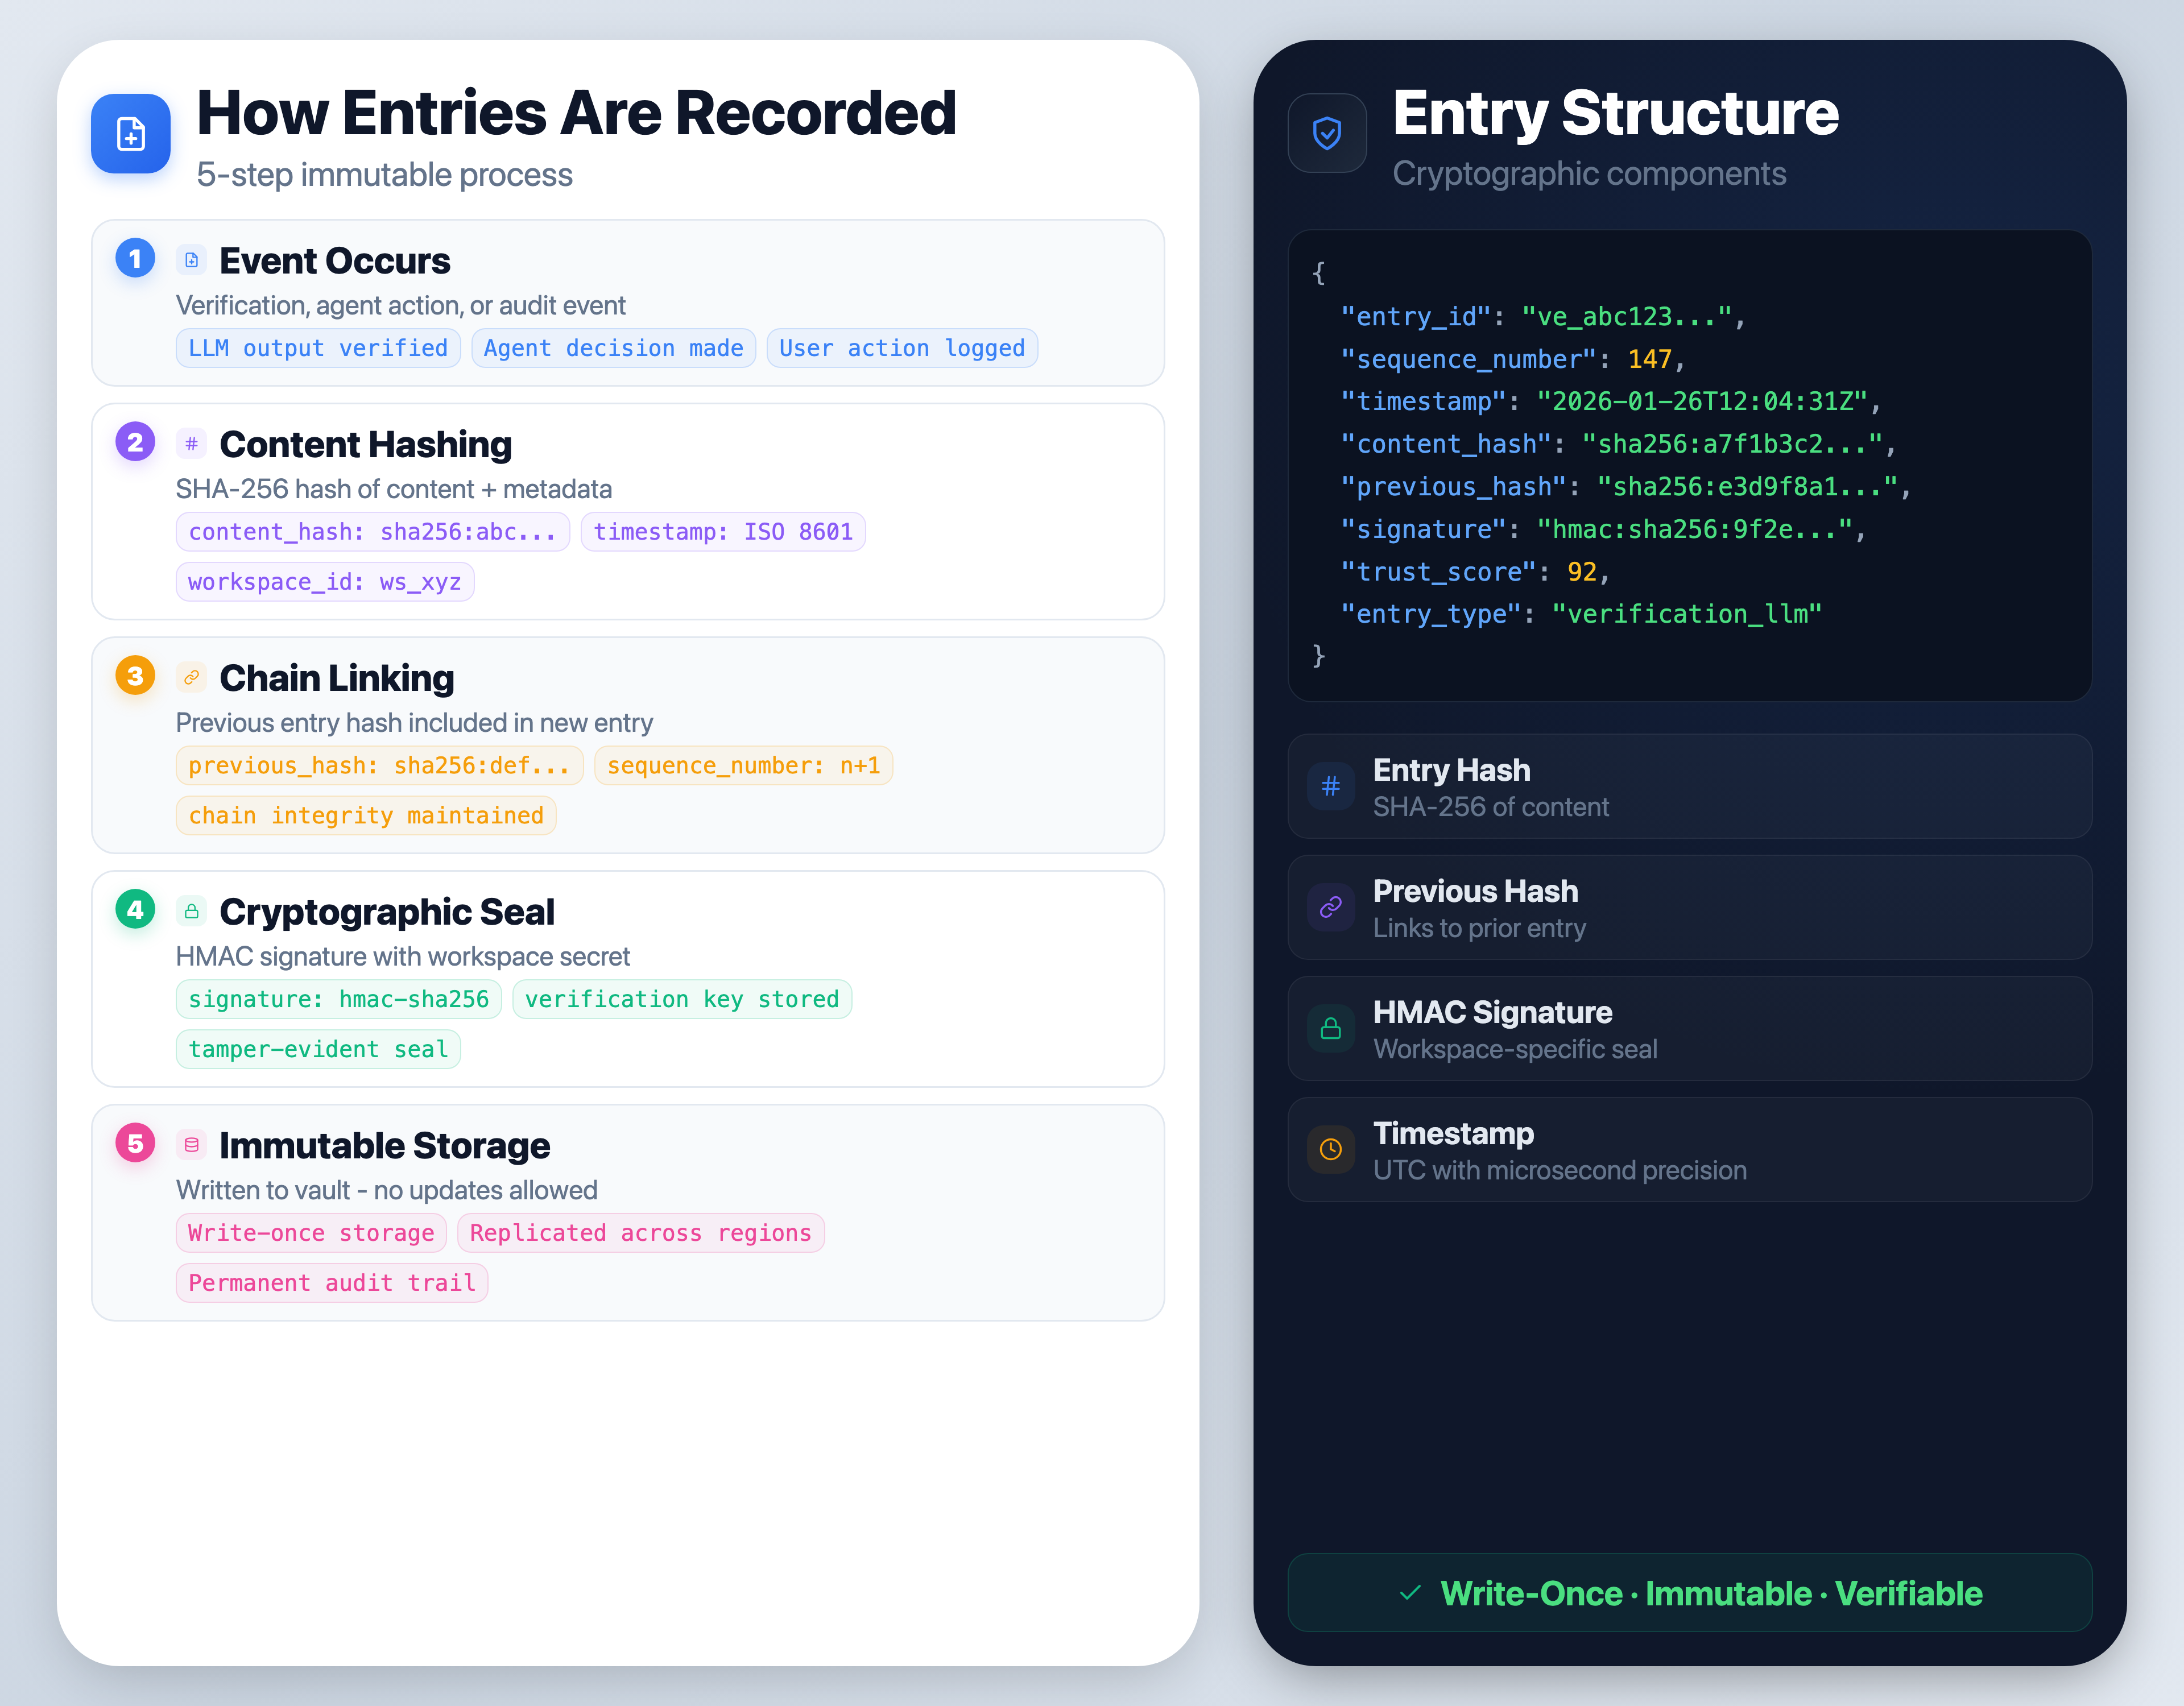Select the Replicated across regions chip

click(x=641, y=1232)
